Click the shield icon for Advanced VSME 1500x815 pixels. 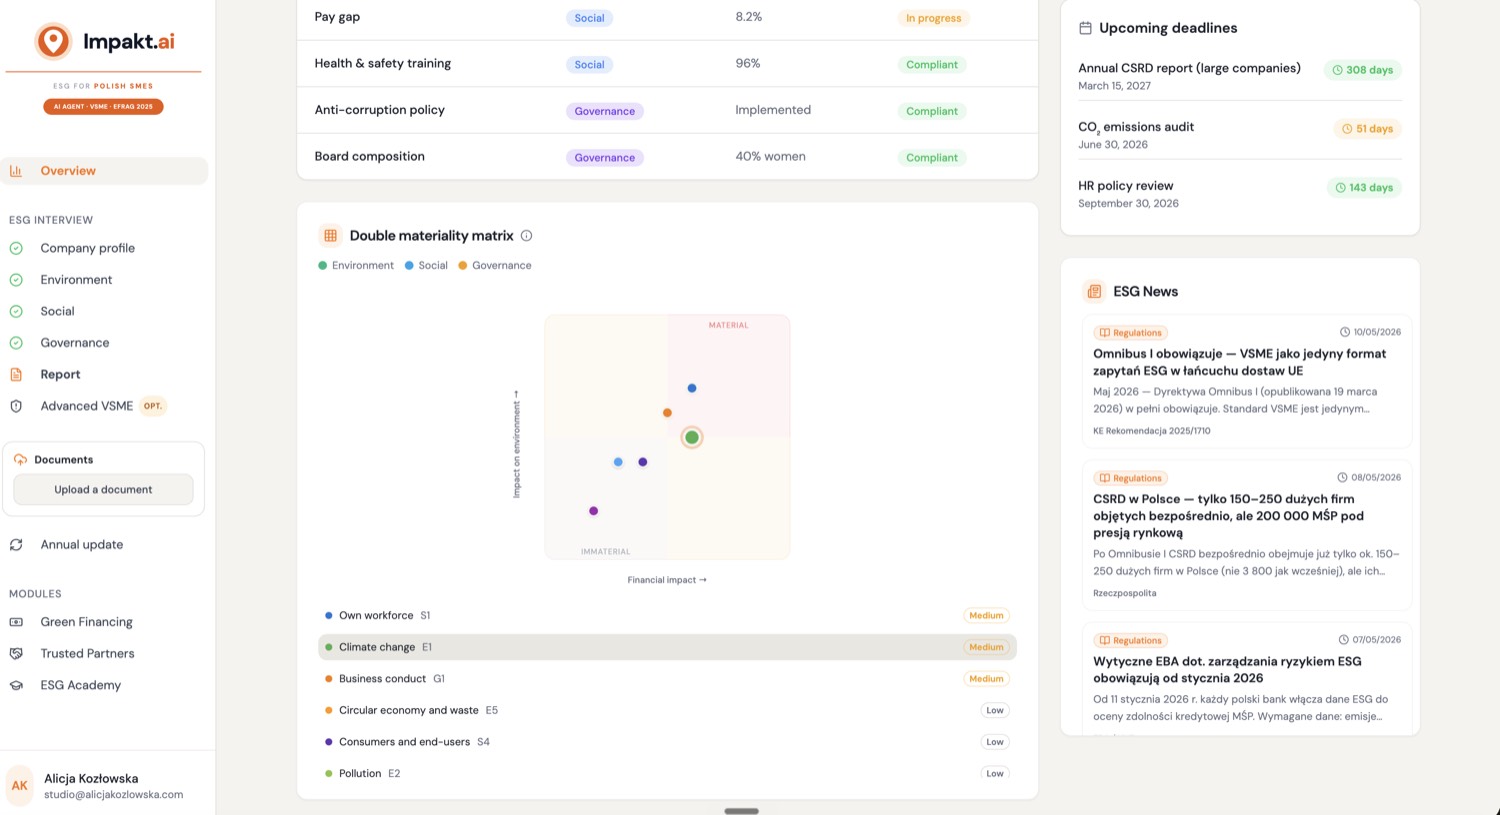tap(16, 406)
